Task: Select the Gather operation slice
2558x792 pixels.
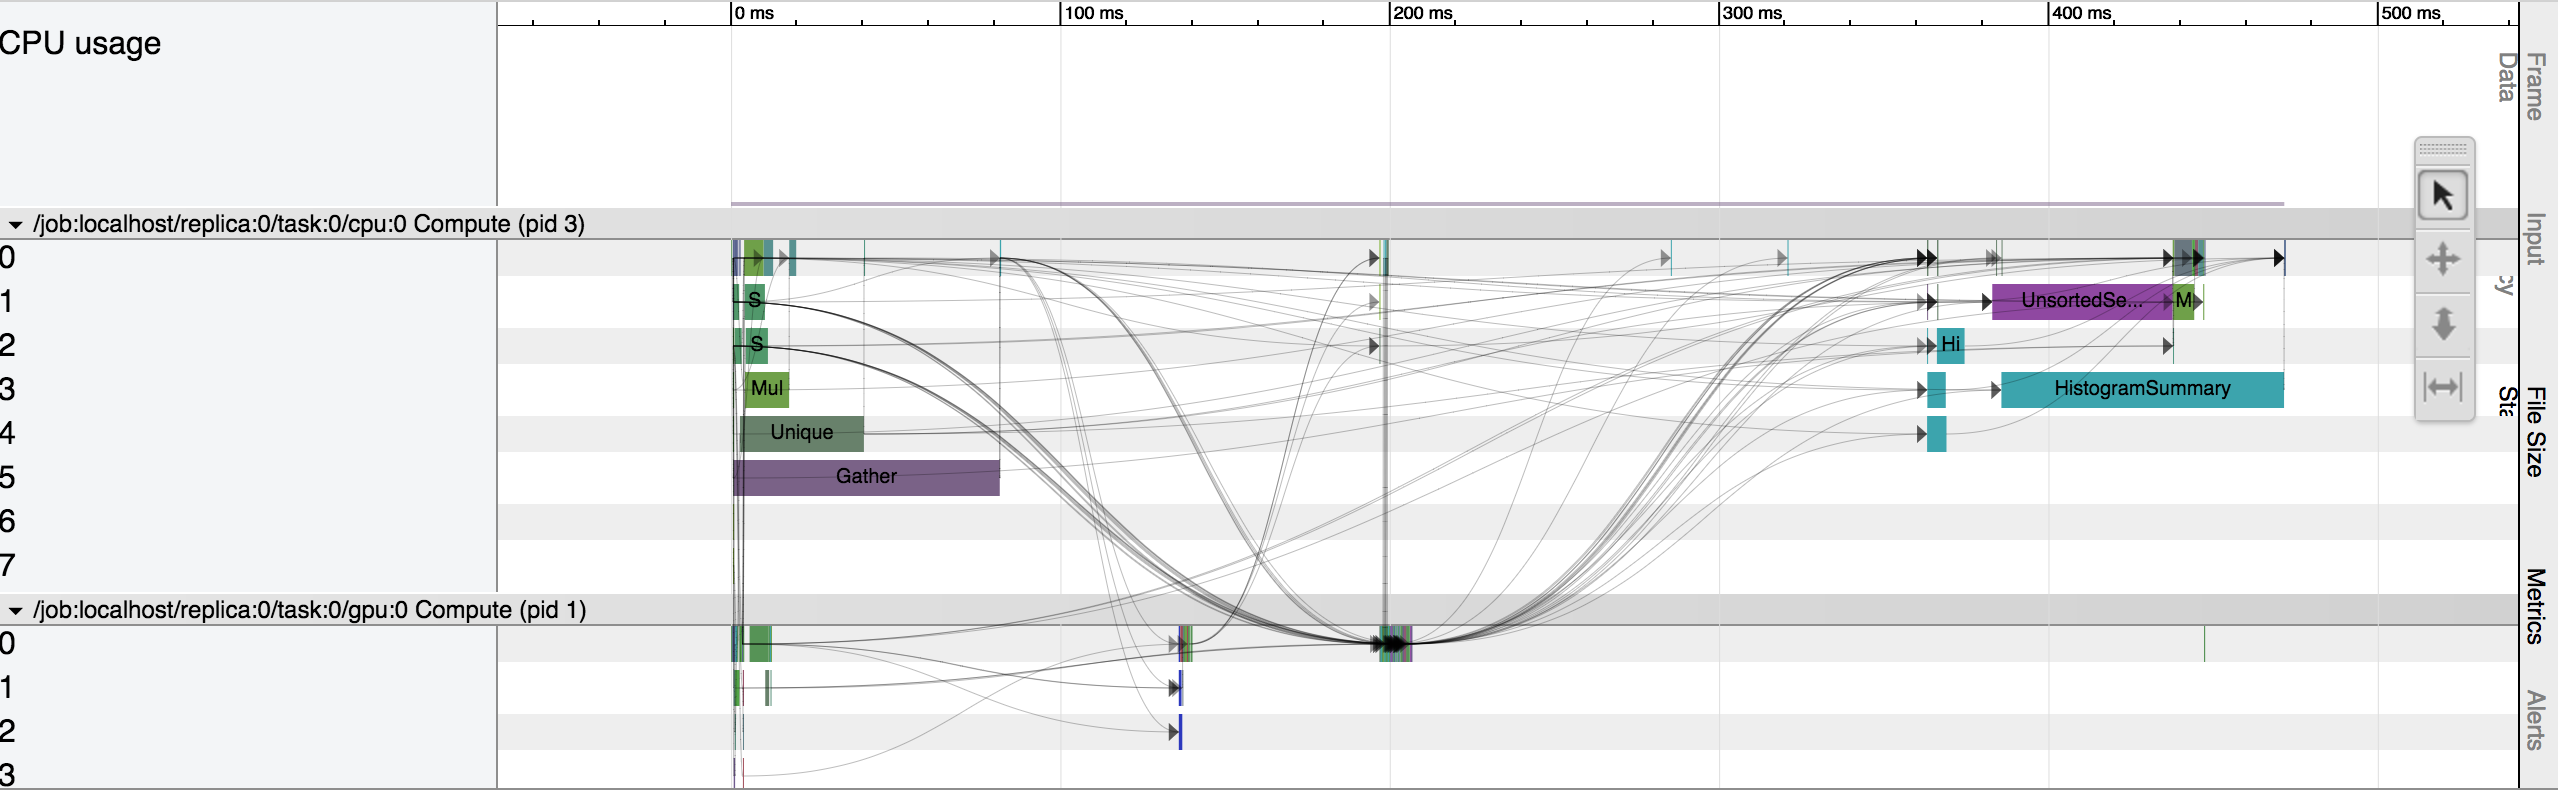Action: pos(866,477)
